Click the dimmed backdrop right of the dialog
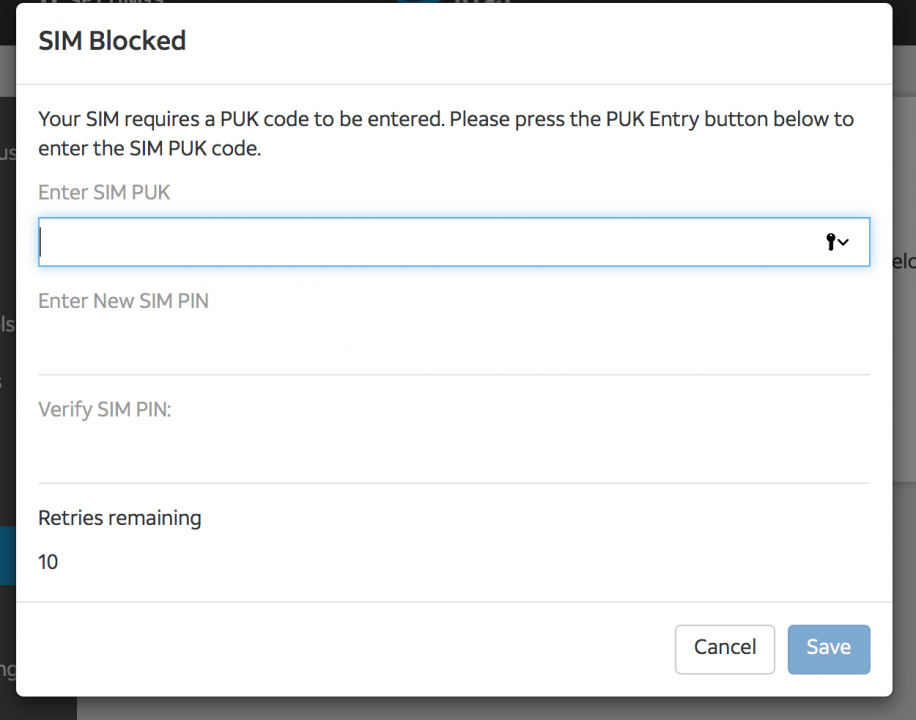This screenshot has height=720, width=916. pyautogui.click(x=904, y=400)
